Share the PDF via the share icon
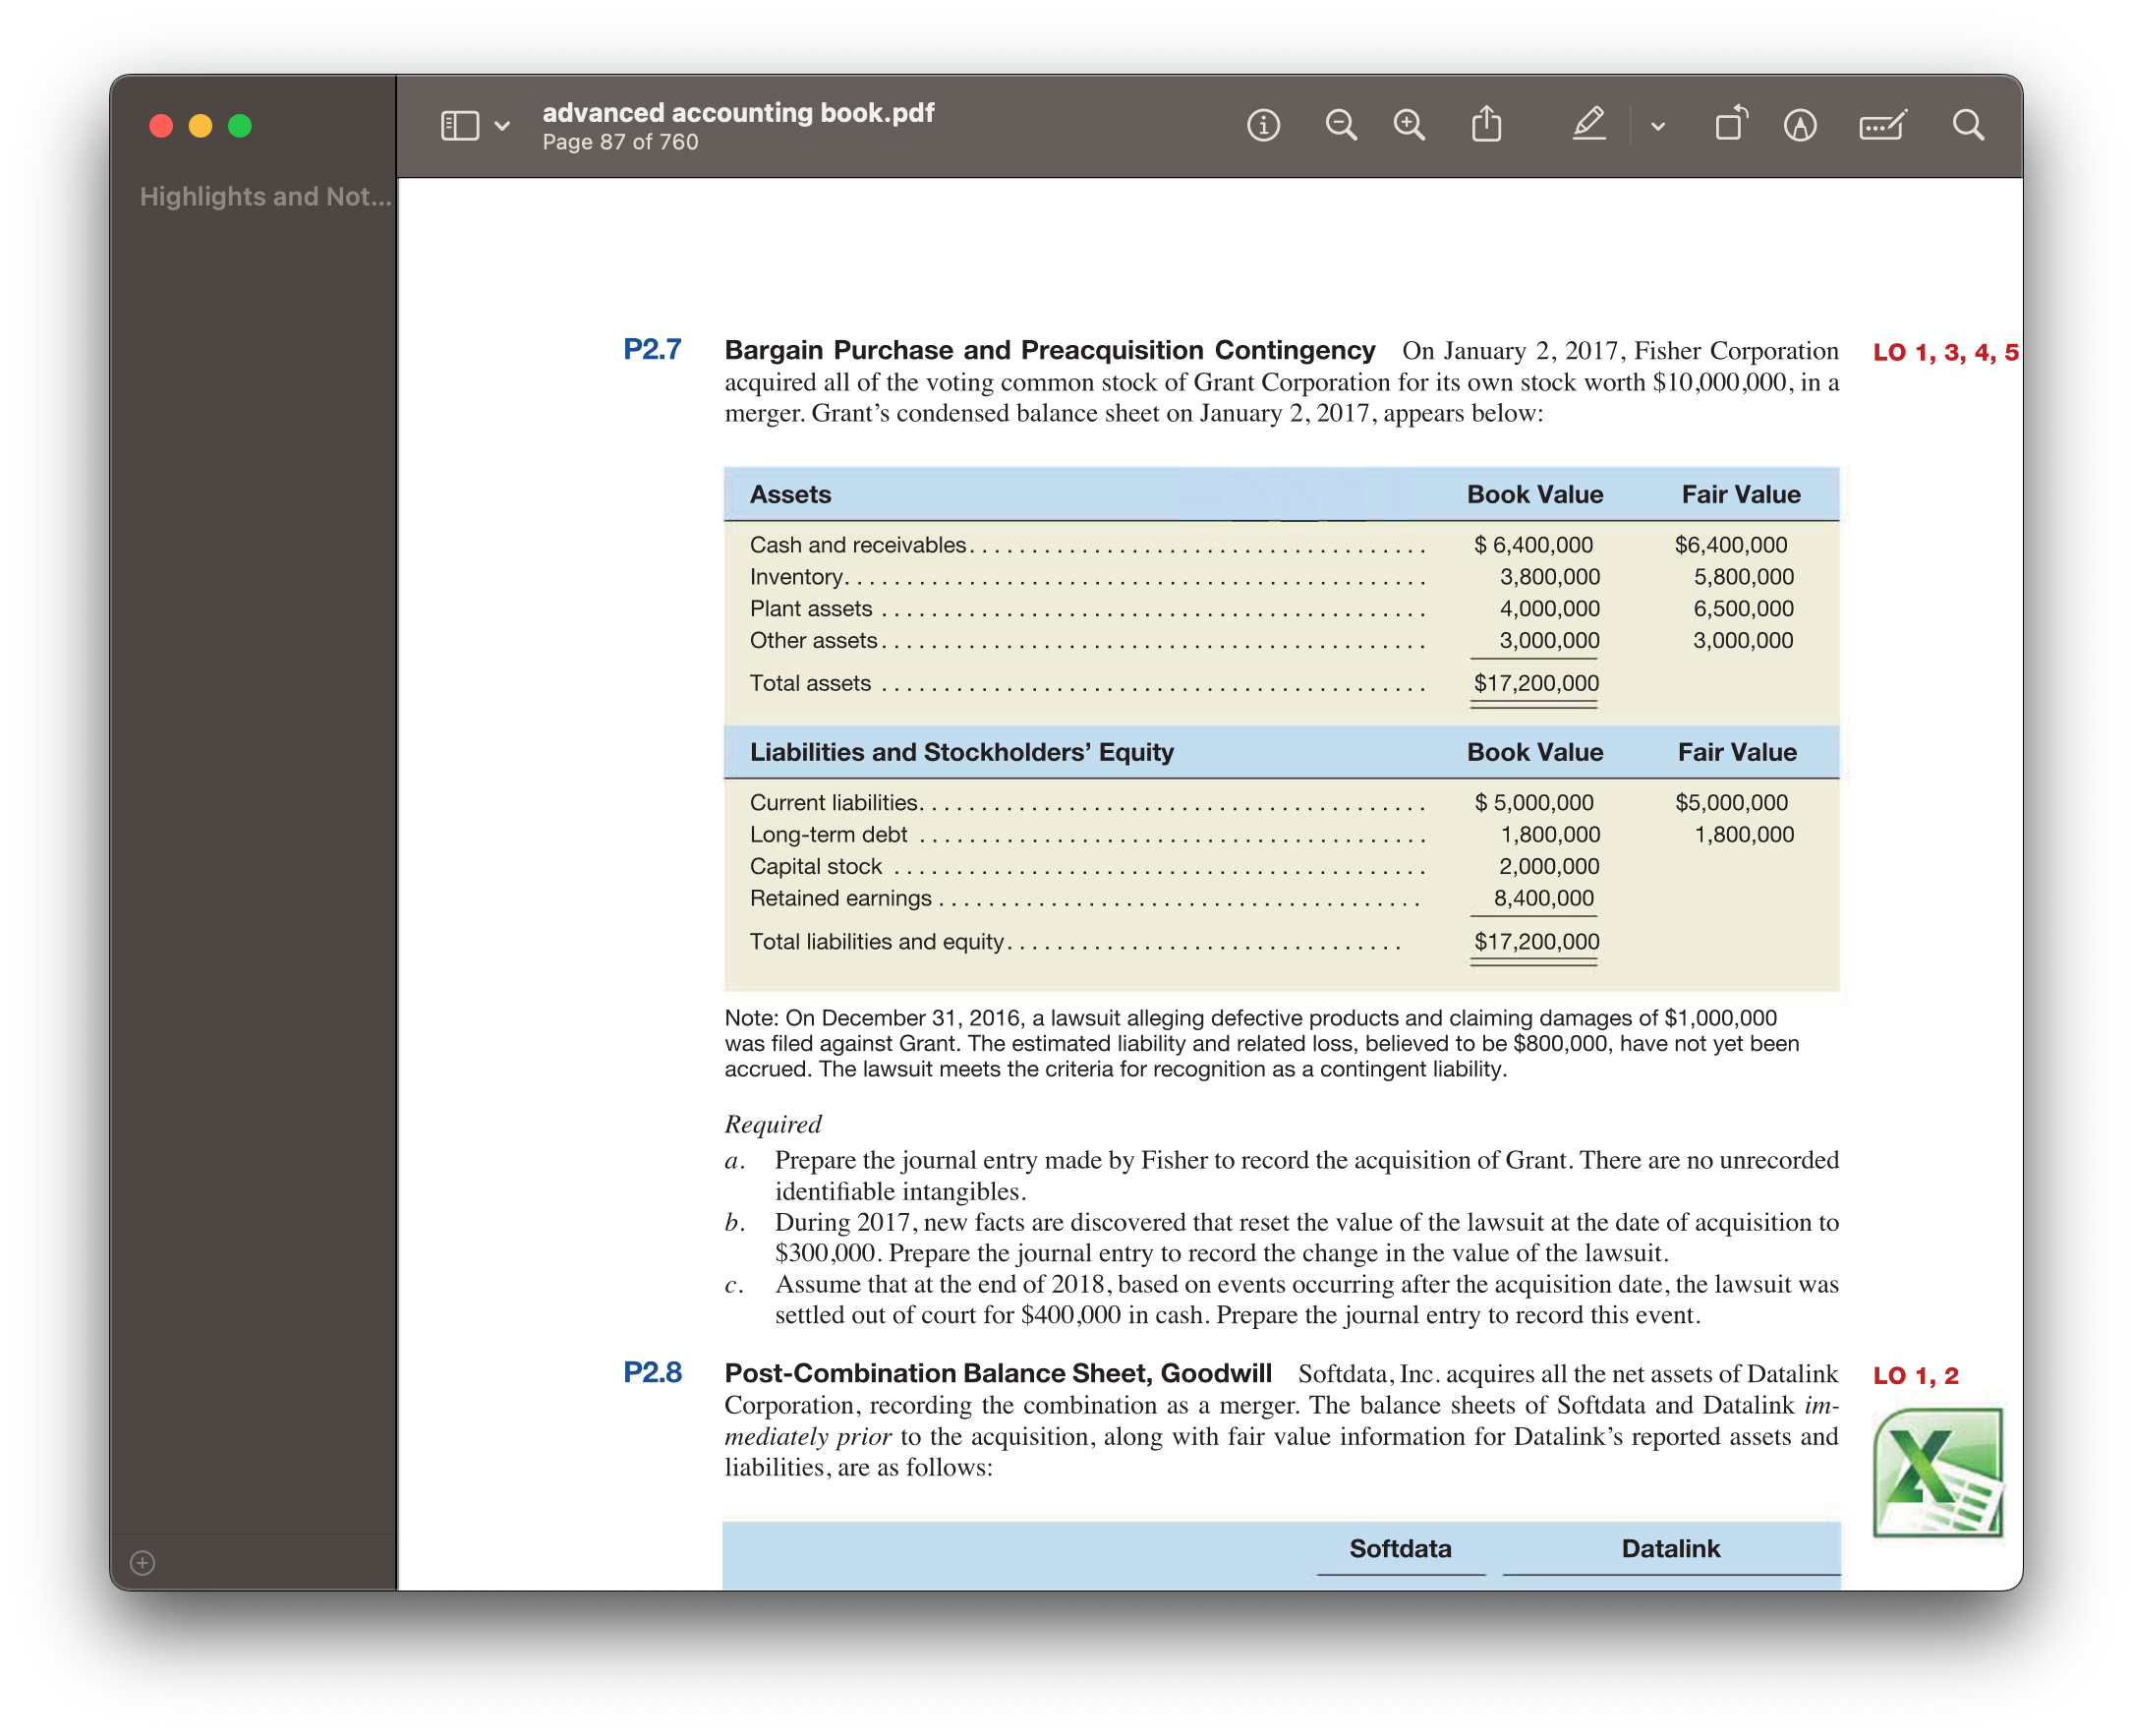Viewport: 2133px width, 1736px height. pyautogui.click(x=1486, y=124)
